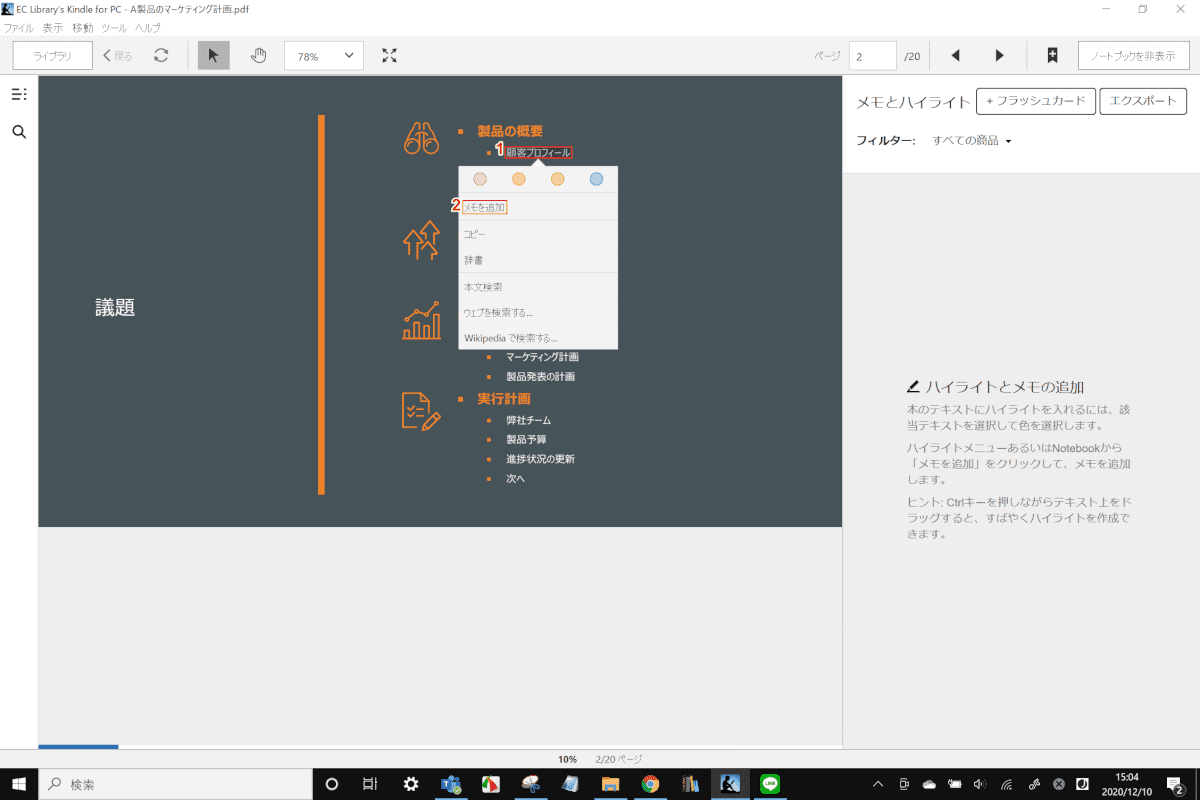Open the 移動 menu
The image size is (1200, 800).
tap(83, 28)
